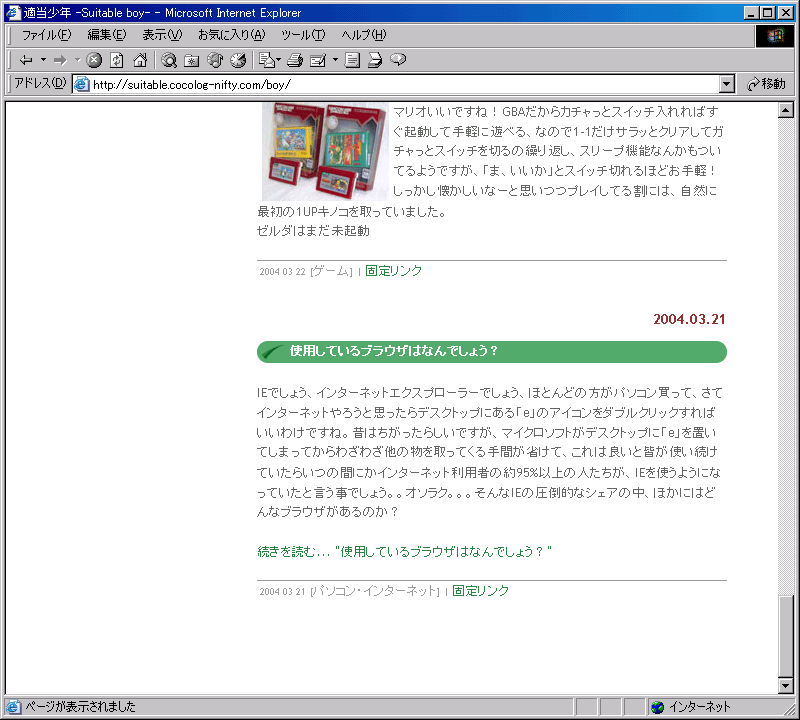This screenshot has height=720, width=800.
Task: Click the IE page icon in address bar
Action: 82,84
